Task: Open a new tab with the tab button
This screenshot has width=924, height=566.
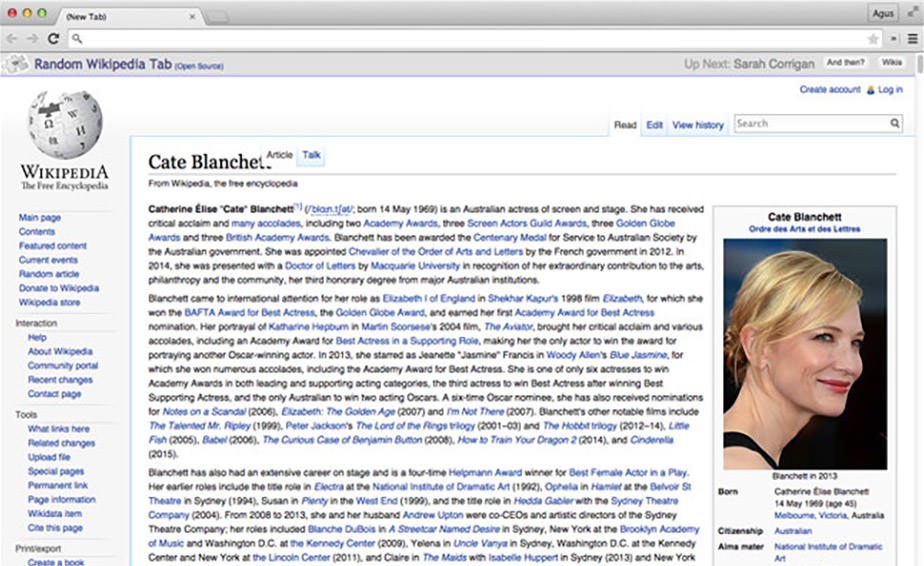Action: tap(217, 17)
